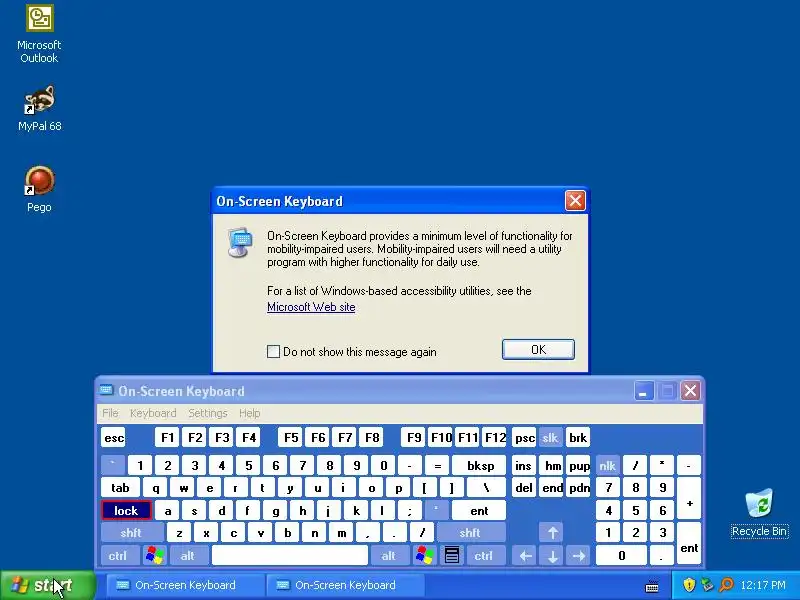The image size is (800, 600).
Task: Click the main ent key
Action: click(479, 510)
